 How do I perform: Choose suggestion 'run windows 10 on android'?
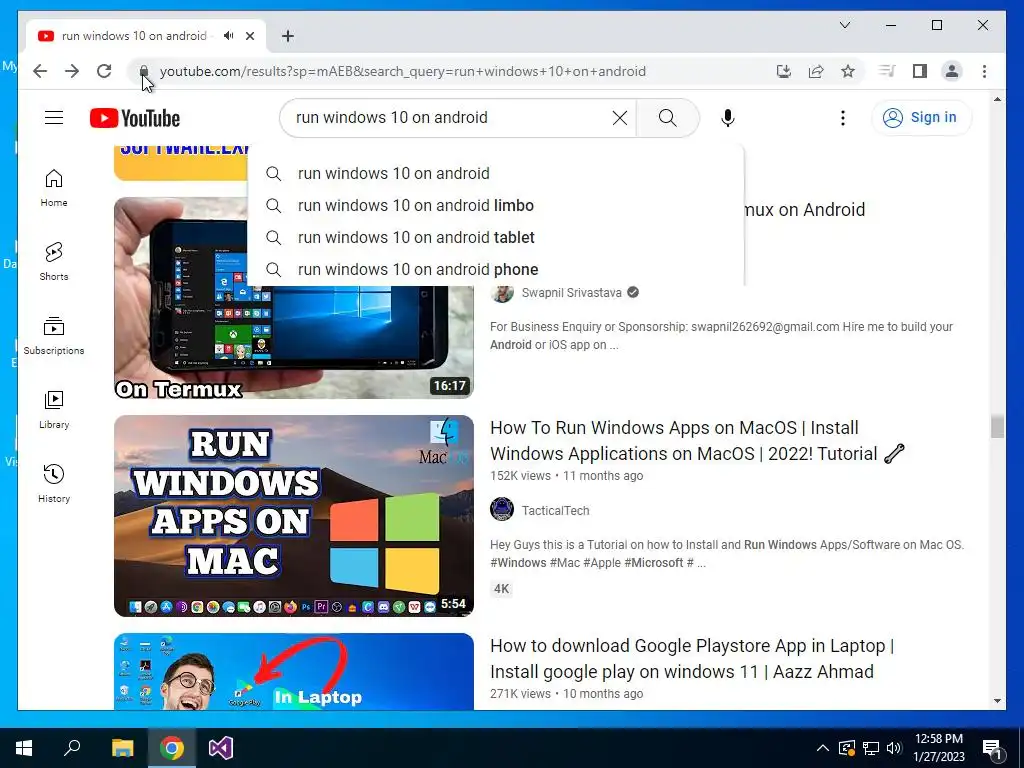[x=496, y=173]
